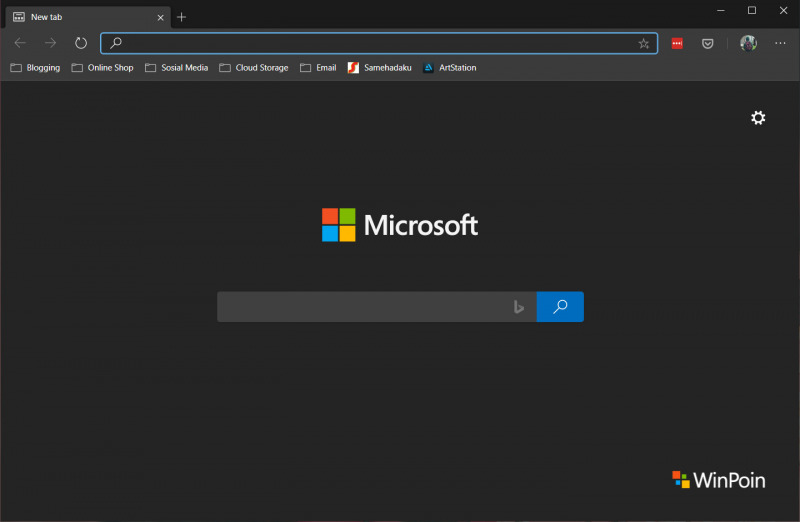Click the blue search button
This screenshot has width=800, height=522.
pos(560,307)
